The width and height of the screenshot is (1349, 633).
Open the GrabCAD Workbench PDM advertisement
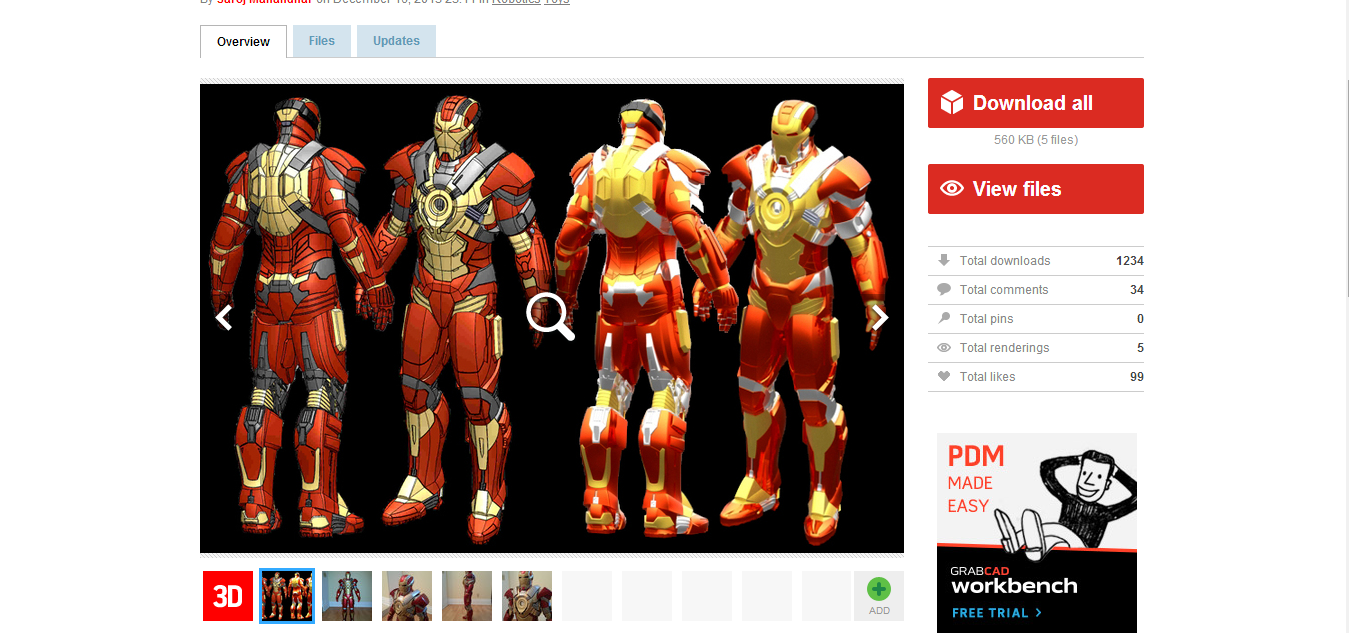1036,533
